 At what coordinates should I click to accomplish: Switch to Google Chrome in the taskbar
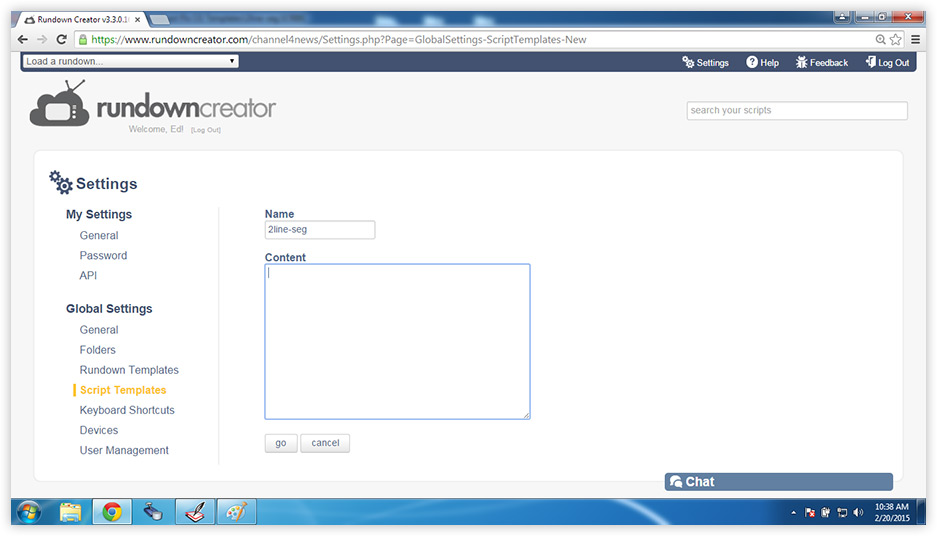click(112, 512)
